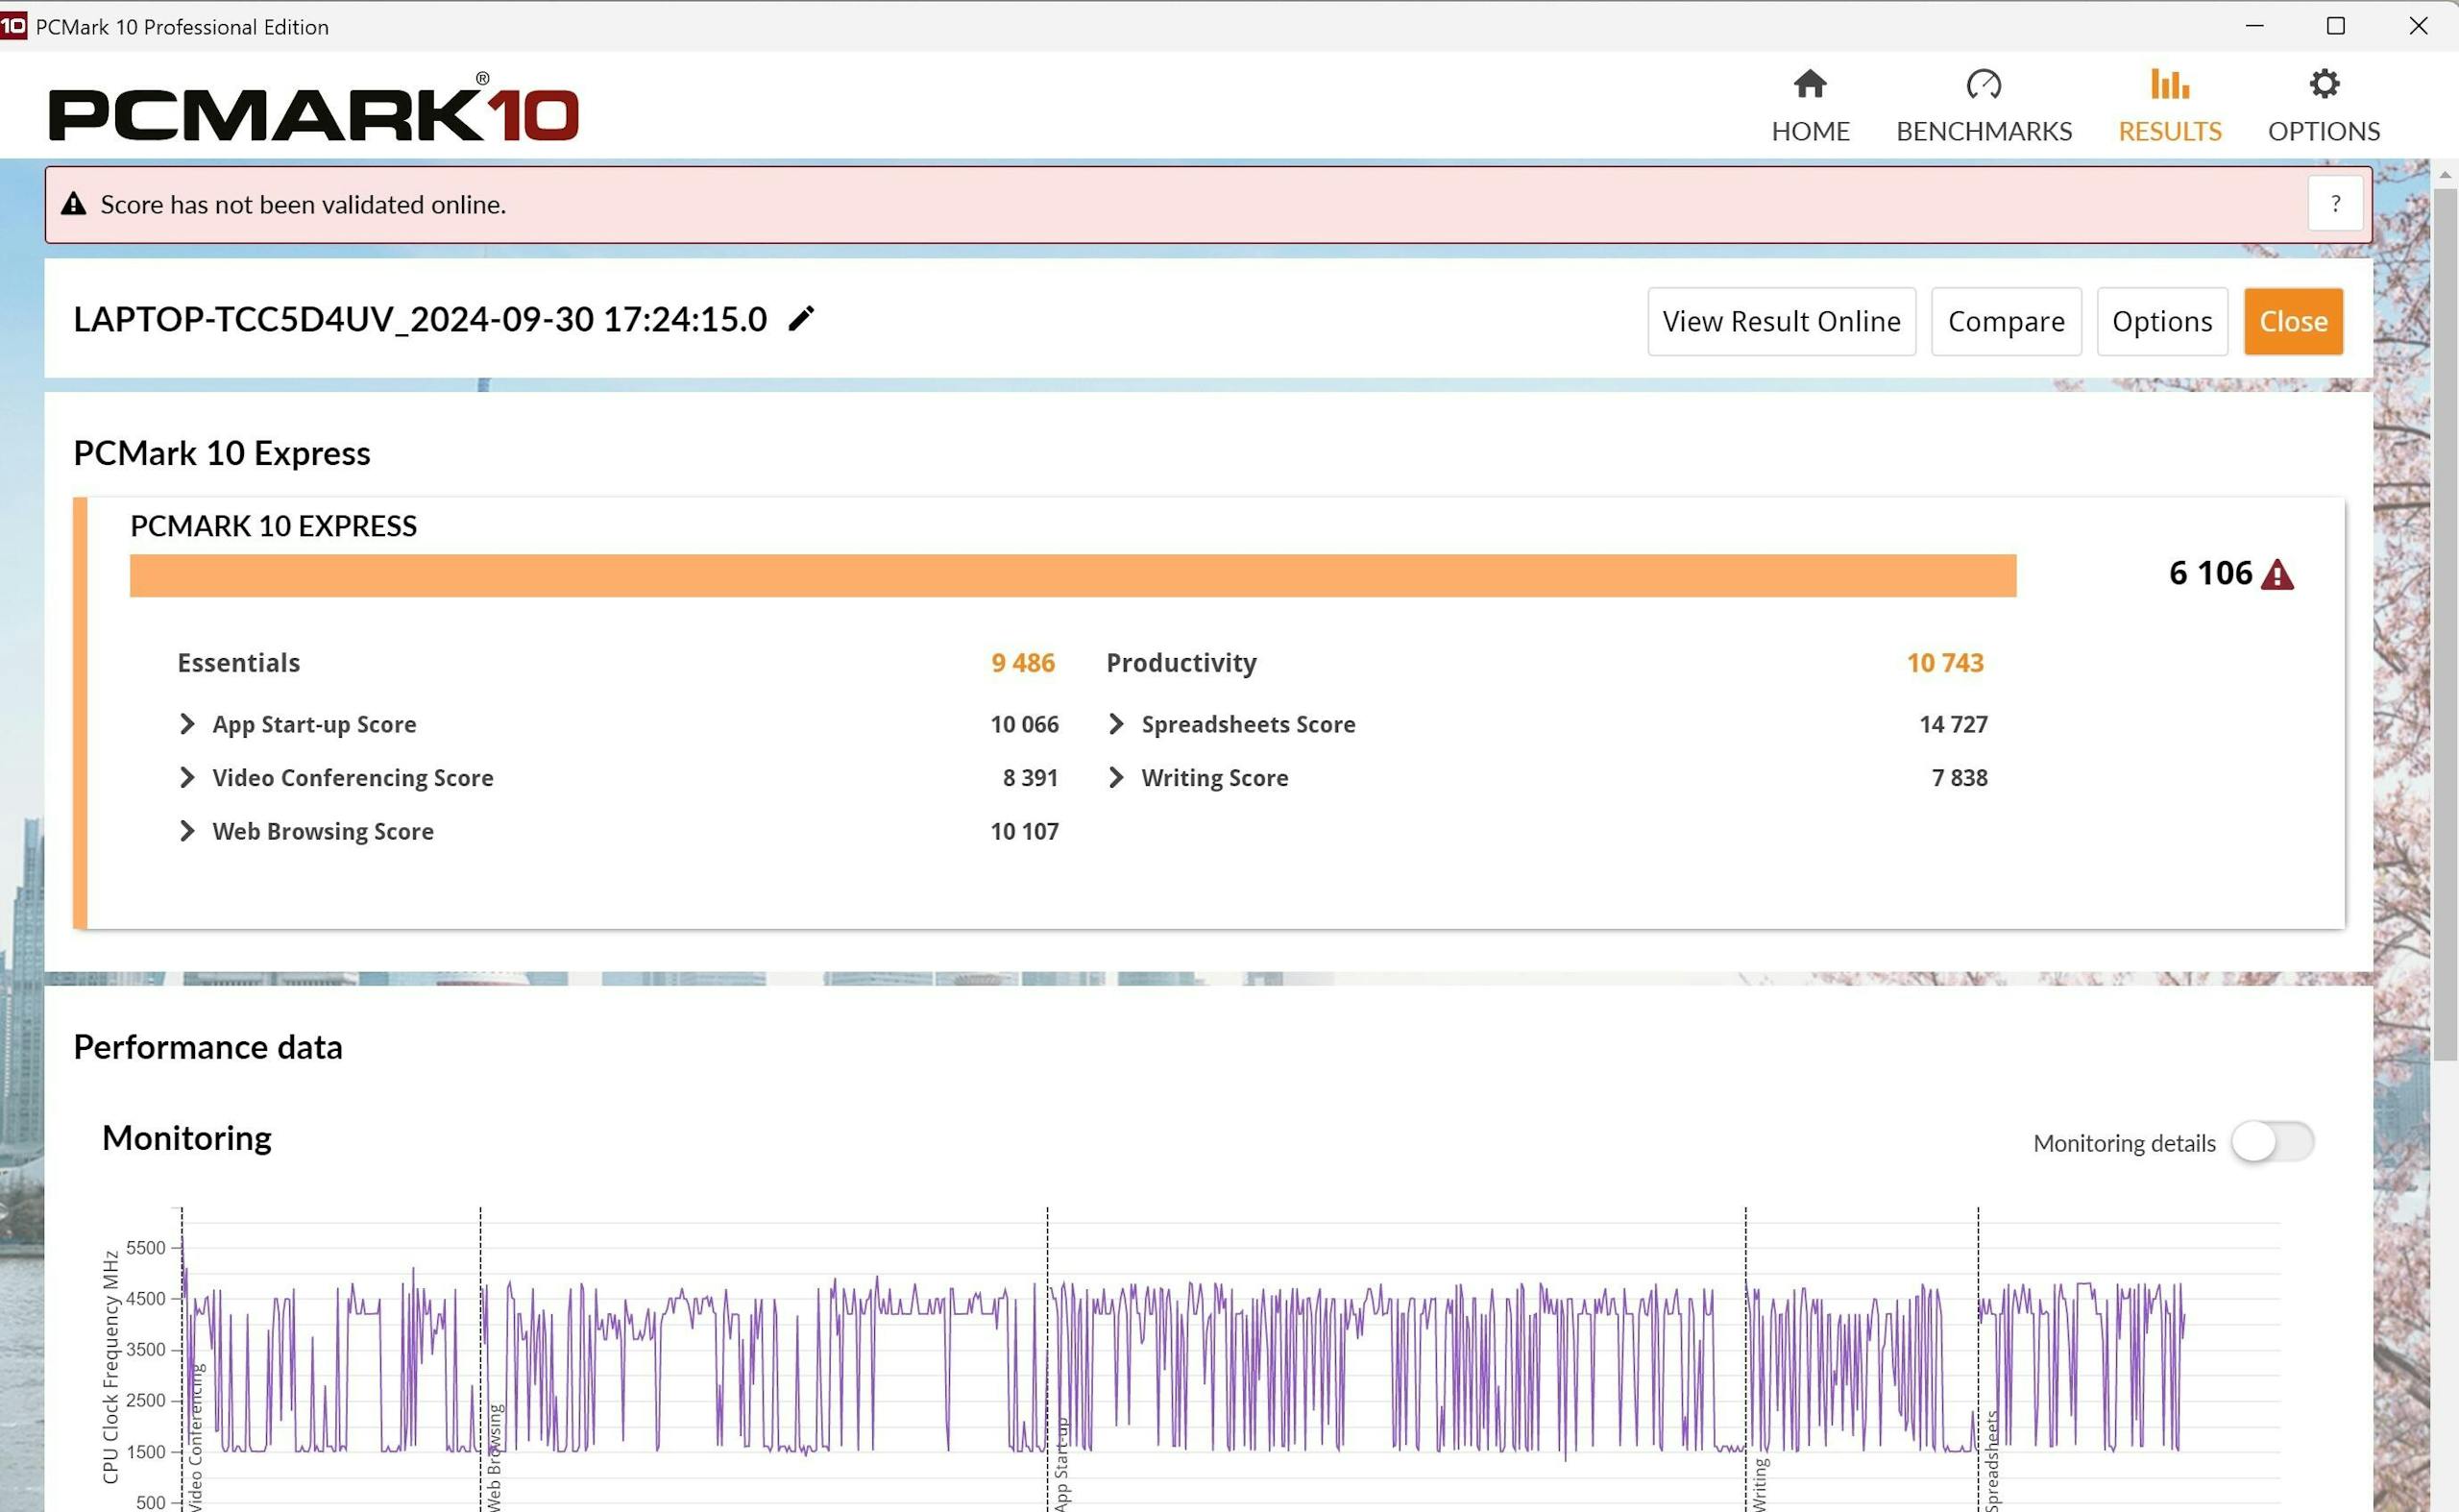This screenshot has width=2459, height=1512.
Task: Click the Options gear icon
Action: pos(2324,84)
